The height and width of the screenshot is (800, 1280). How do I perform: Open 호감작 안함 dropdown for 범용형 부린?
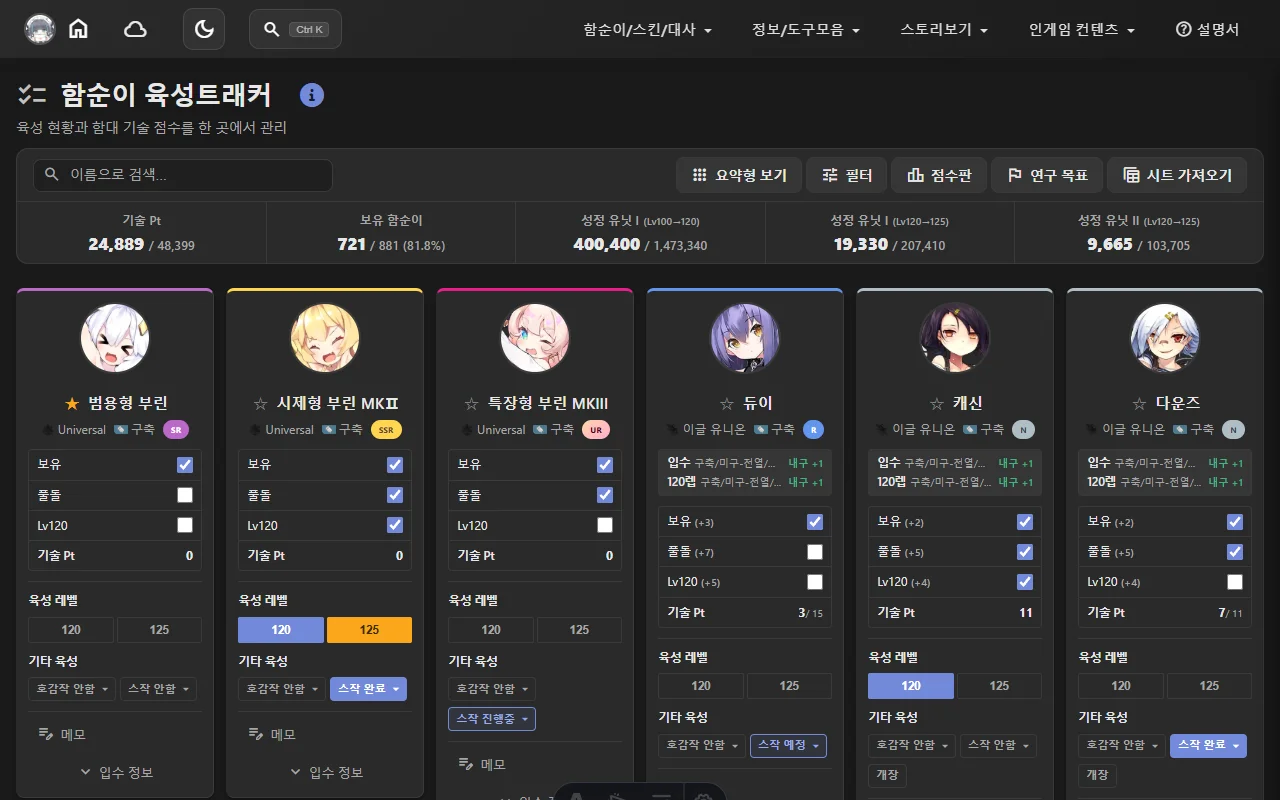pyautogui.click(x=72, y=689)
